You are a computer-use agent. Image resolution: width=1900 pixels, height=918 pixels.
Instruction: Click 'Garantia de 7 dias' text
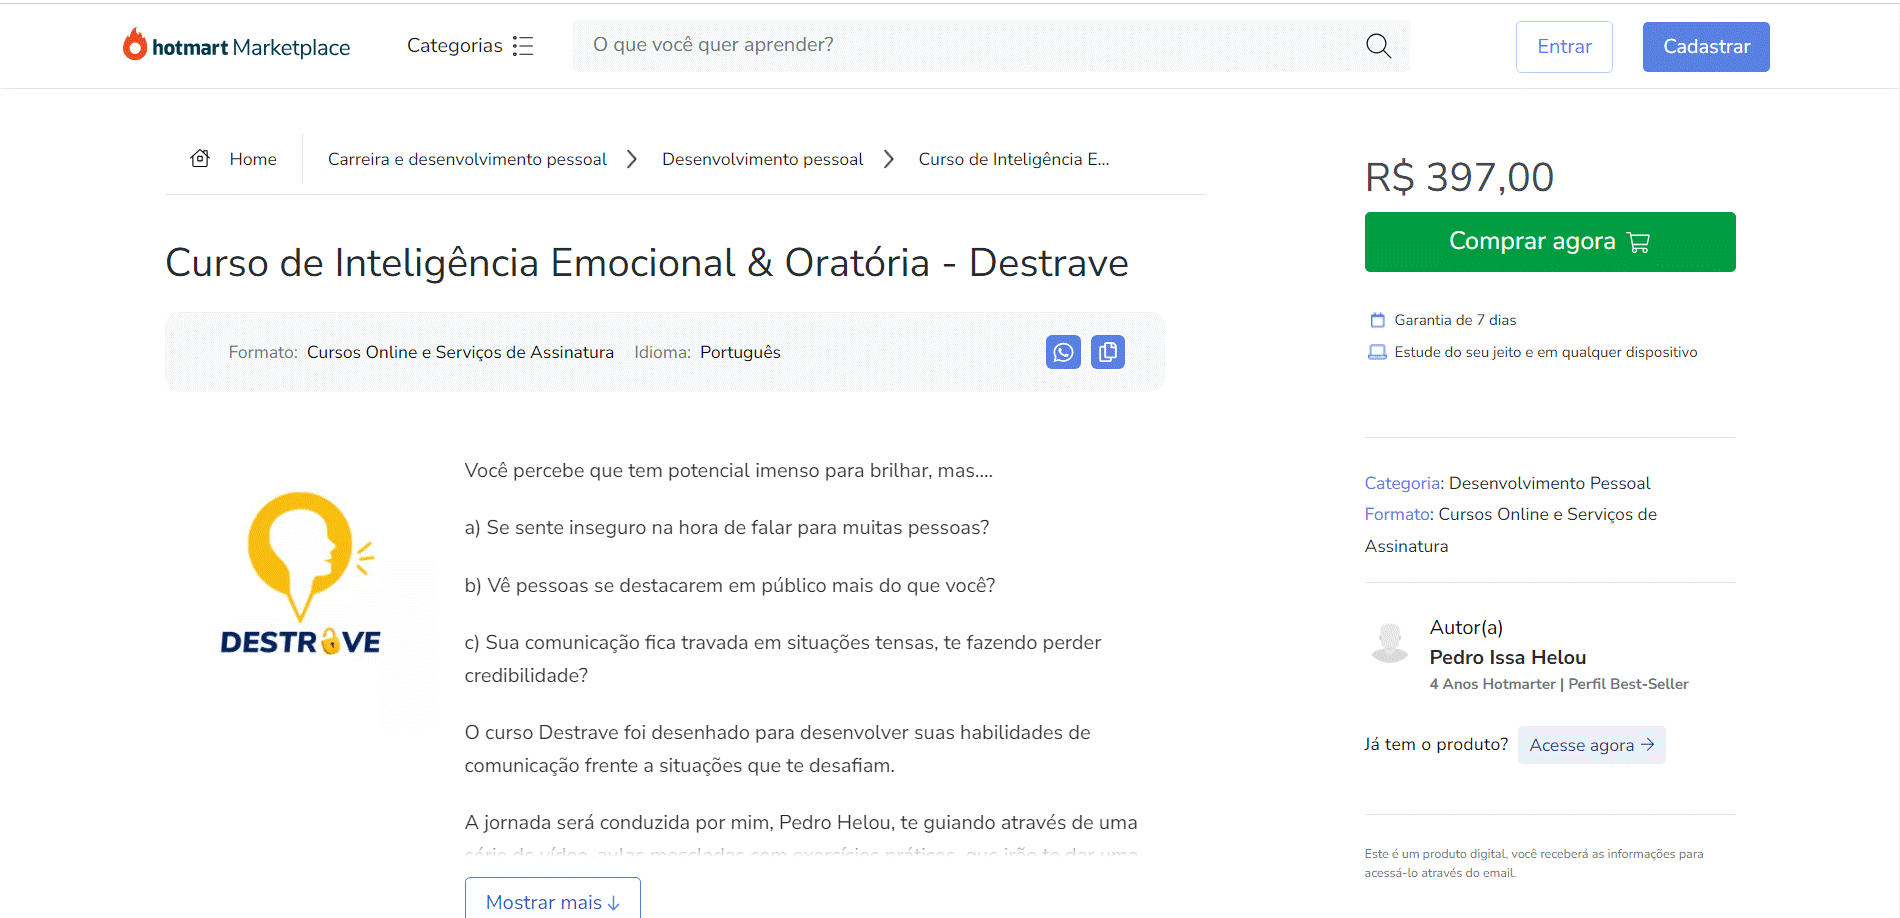click(x=1455, y=320)
